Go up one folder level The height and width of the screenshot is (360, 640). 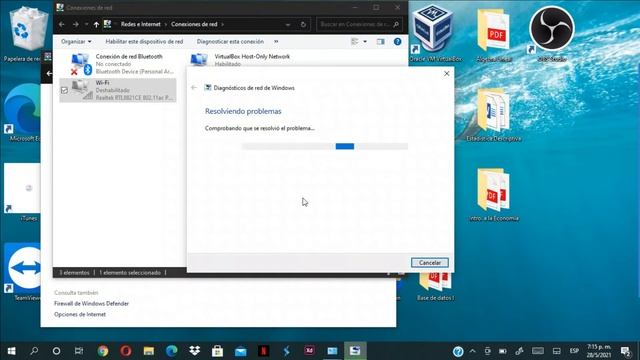pyautogui.click(x=96, y=24)
